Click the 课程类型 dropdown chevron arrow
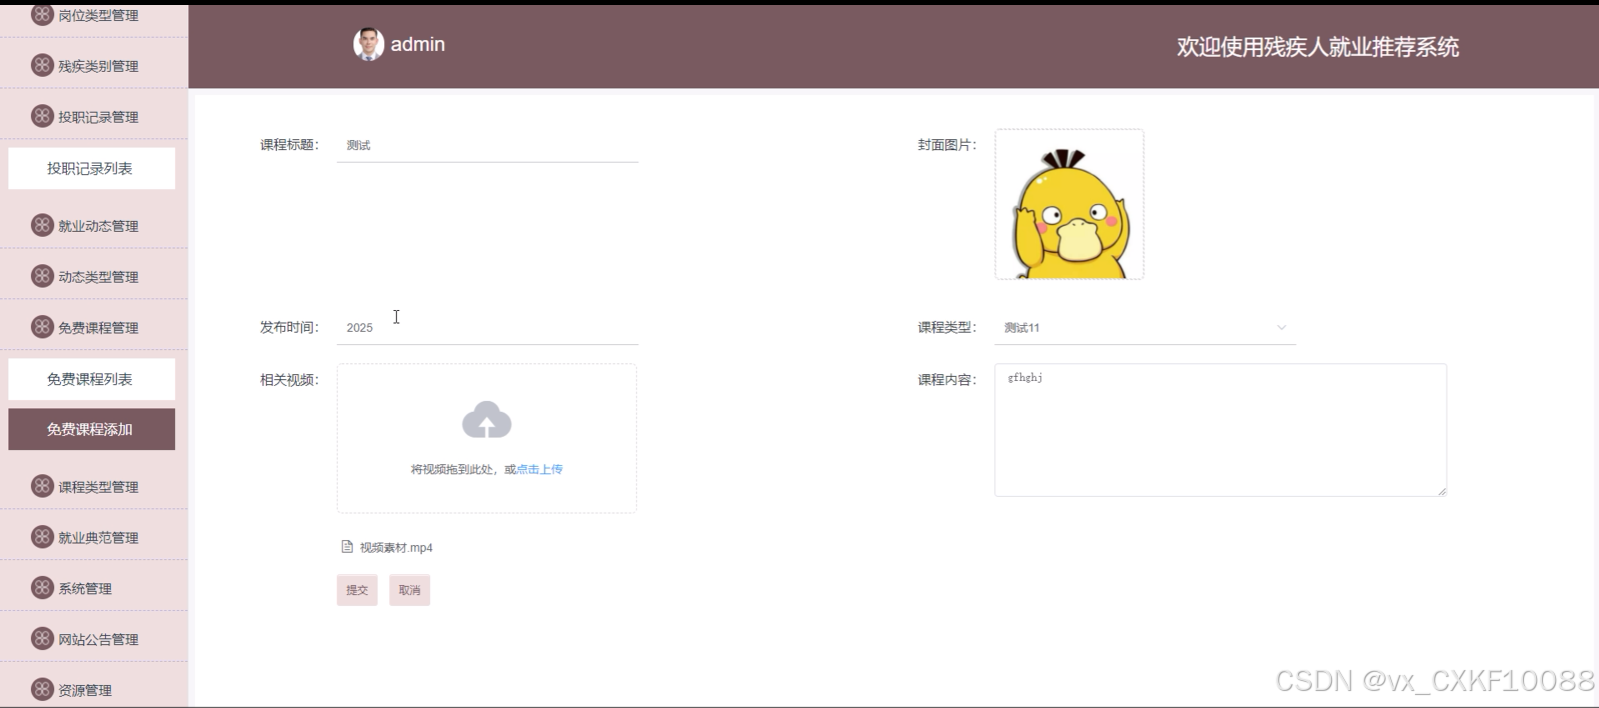 coord(1281,327)
